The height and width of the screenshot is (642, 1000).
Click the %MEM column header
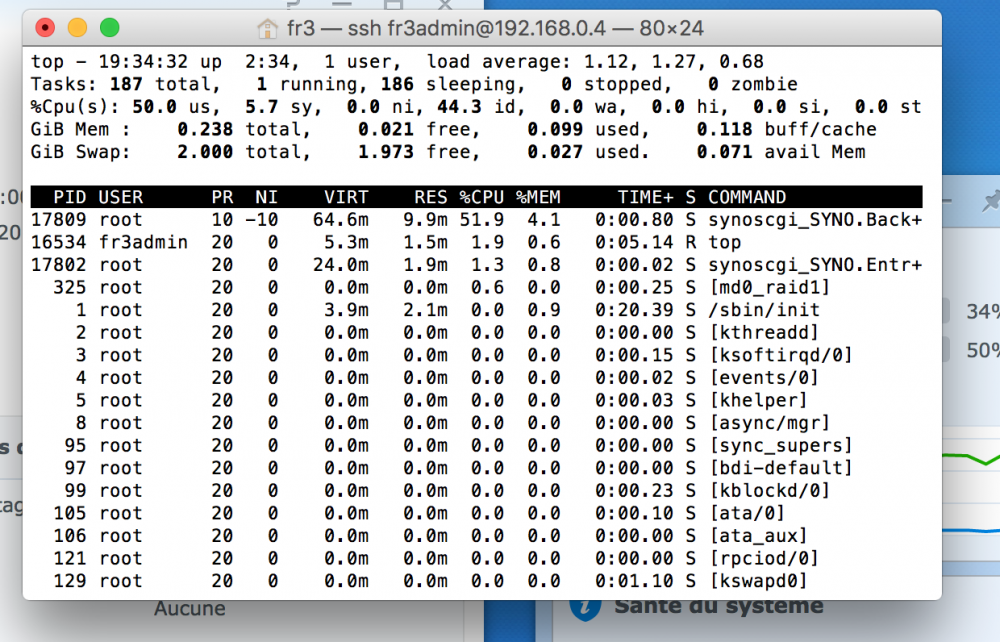pos(538,197)
